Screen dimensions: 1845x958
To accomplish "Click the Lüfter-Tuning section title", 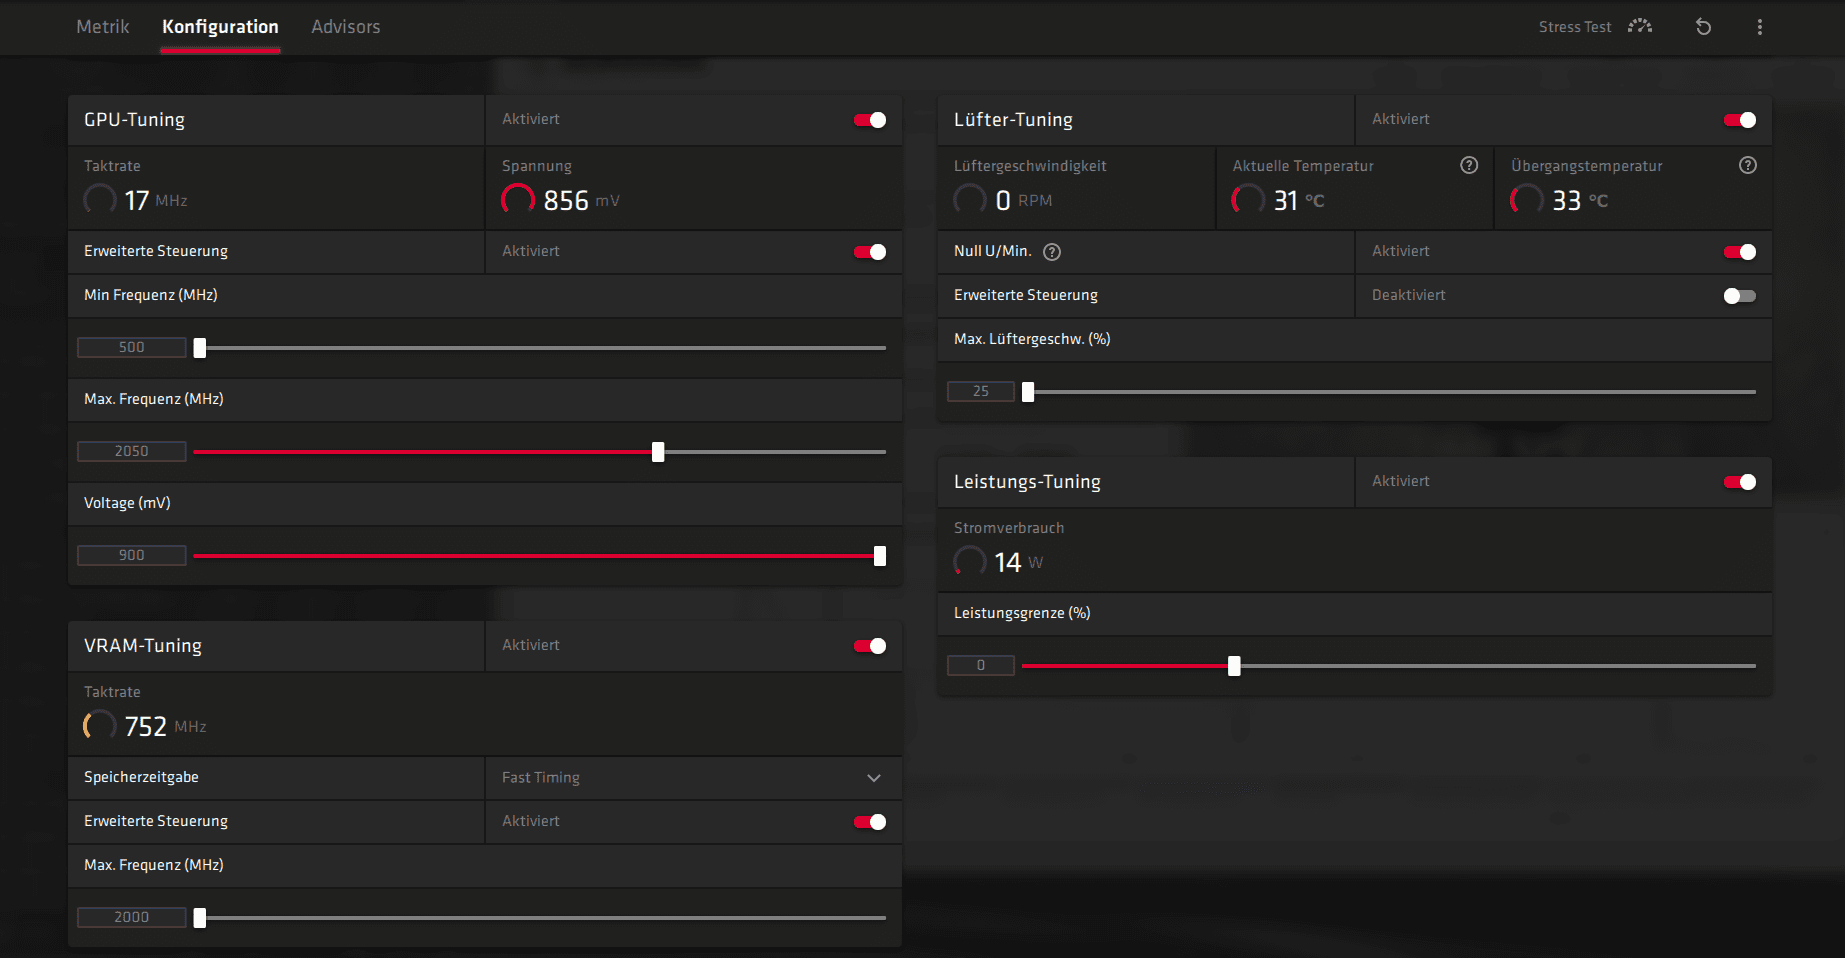I will click(x=1013, y=120).
